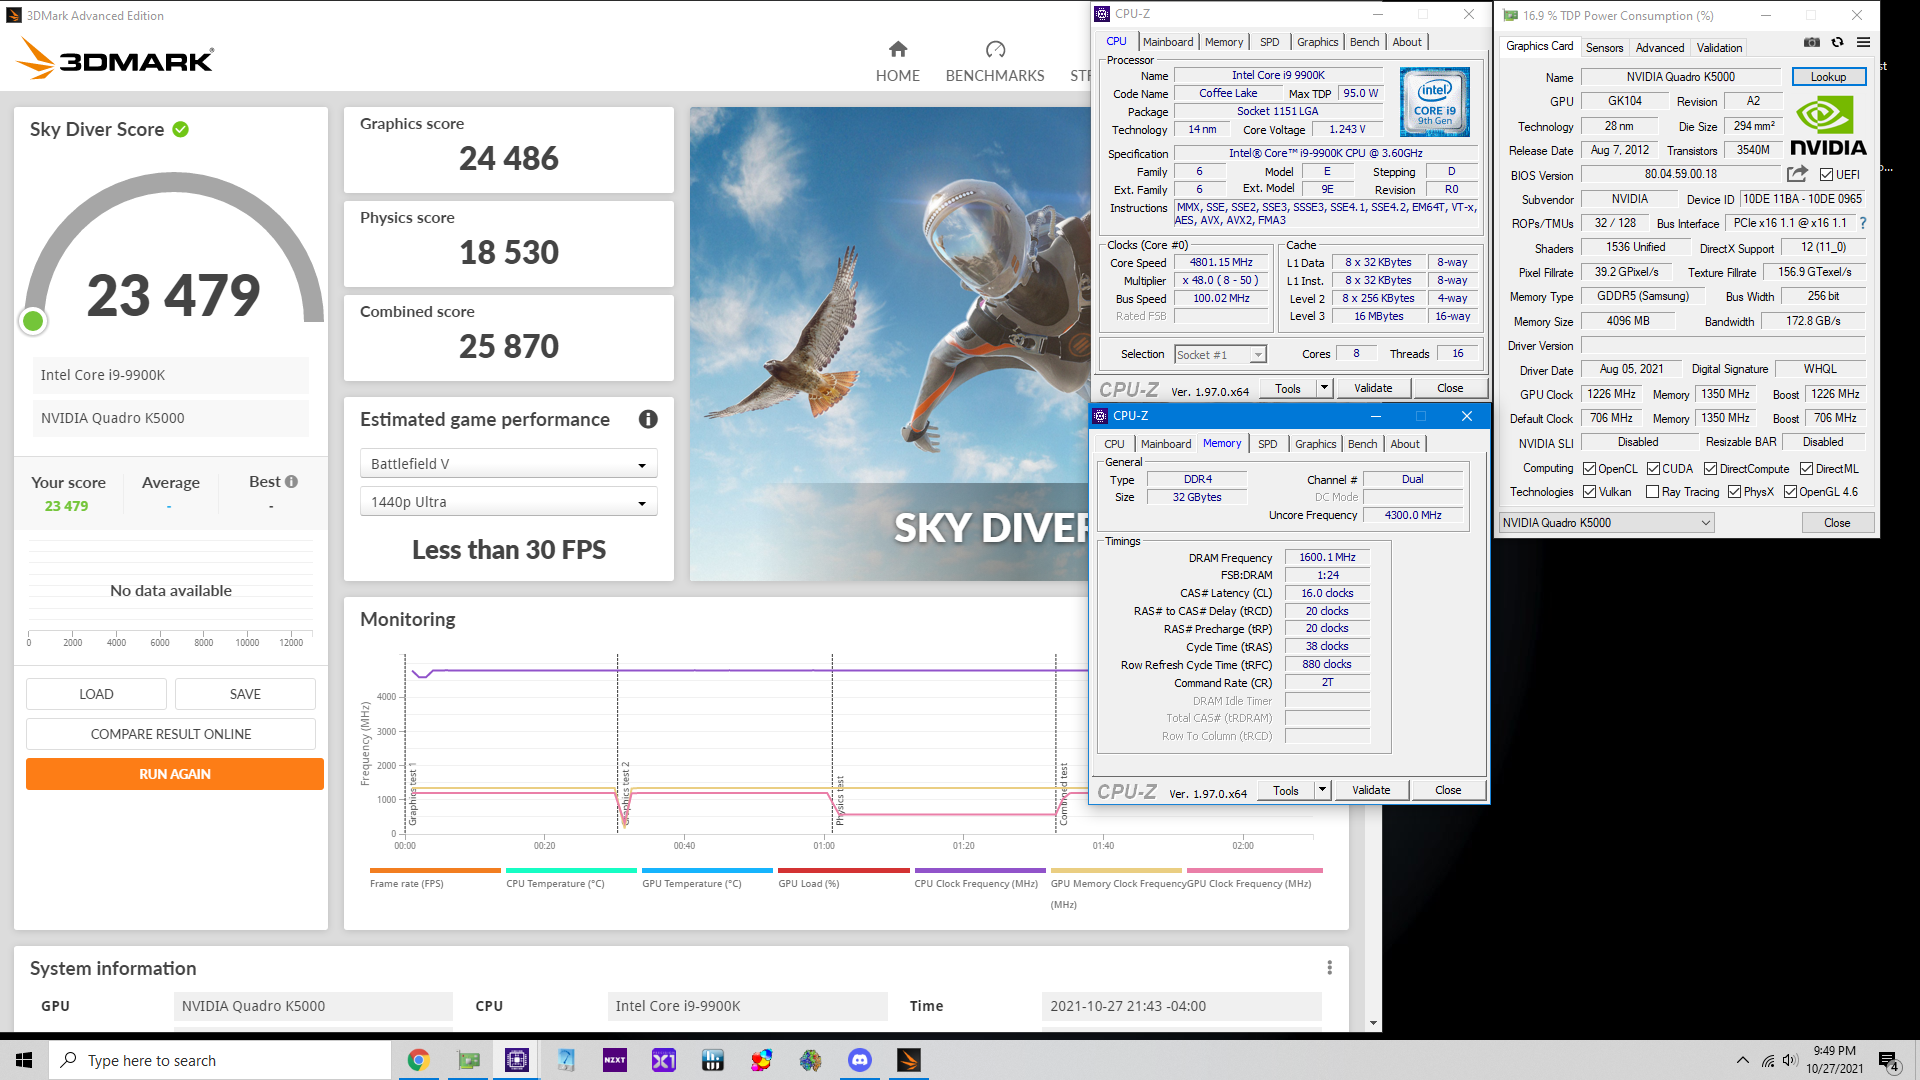The height and width of the screenshot is (1080, 1920).
Task: Enable the Ray Tracing checkbox
Action: (x=1652, y=491)
